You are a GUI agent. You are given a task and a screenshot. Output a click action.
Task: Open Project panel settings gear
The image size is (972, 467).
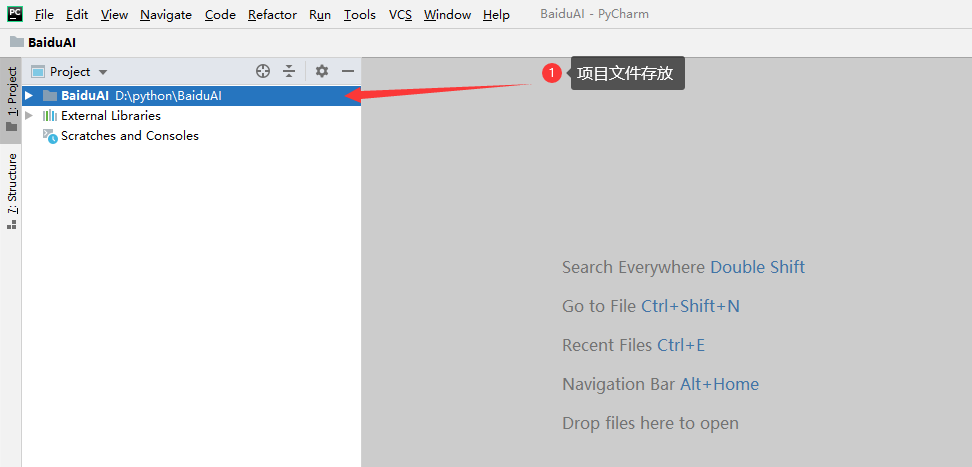tap(321, 71)
